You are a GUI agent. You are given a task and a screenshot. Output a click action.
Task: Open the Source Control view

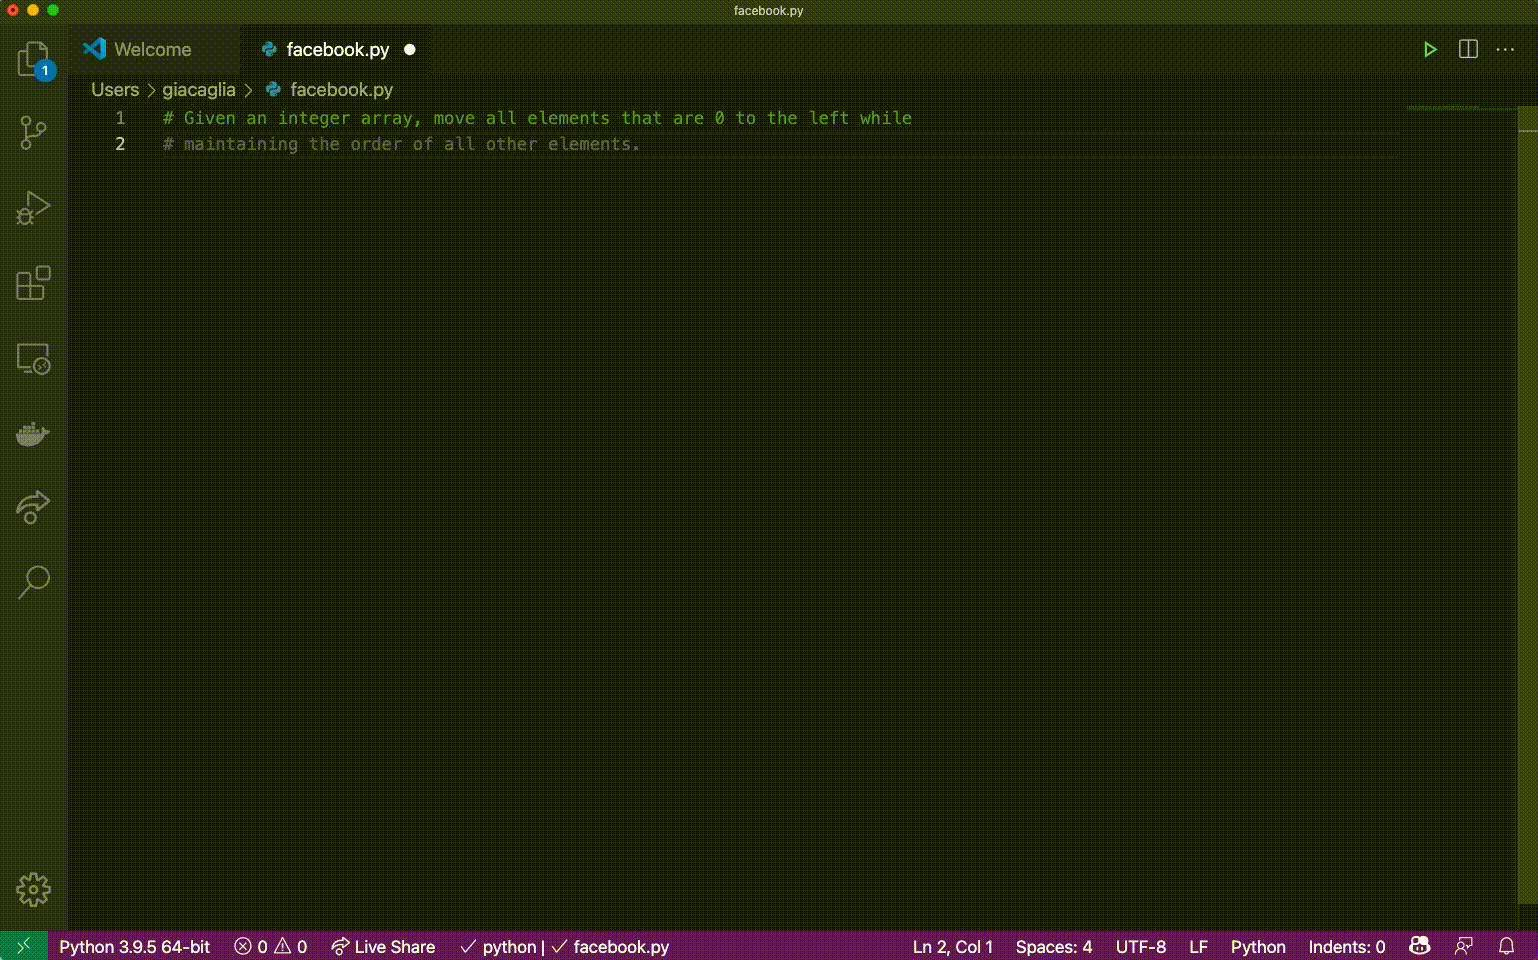click(33, 133)
